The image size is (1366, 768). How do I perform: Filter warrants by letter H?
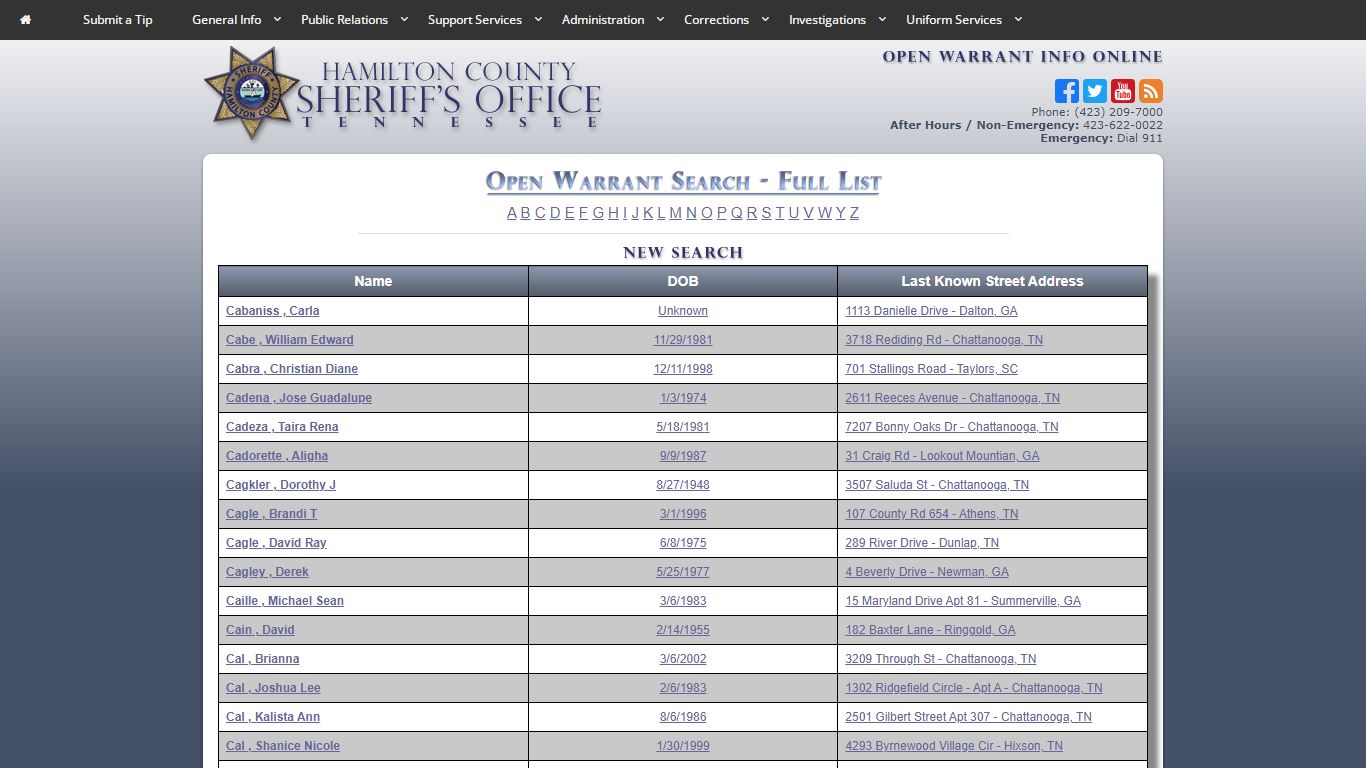point(613,213)
